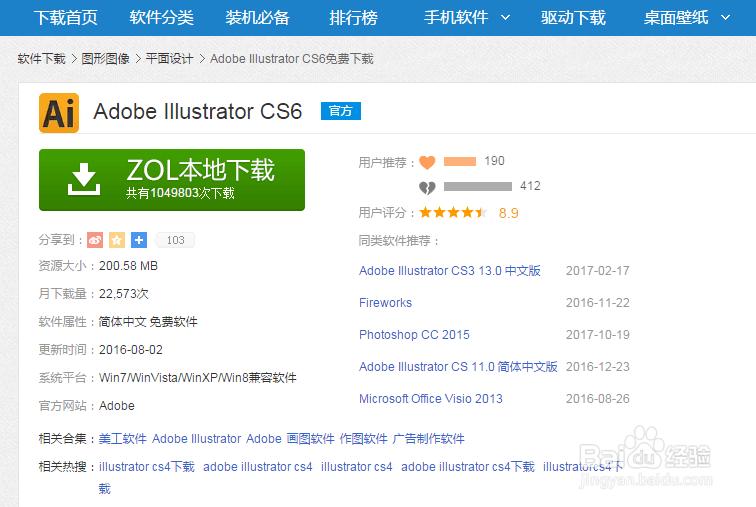Open the 美工软件 related collection link
This screenshot has height=507, width=756.
click(x=122, y=439)
